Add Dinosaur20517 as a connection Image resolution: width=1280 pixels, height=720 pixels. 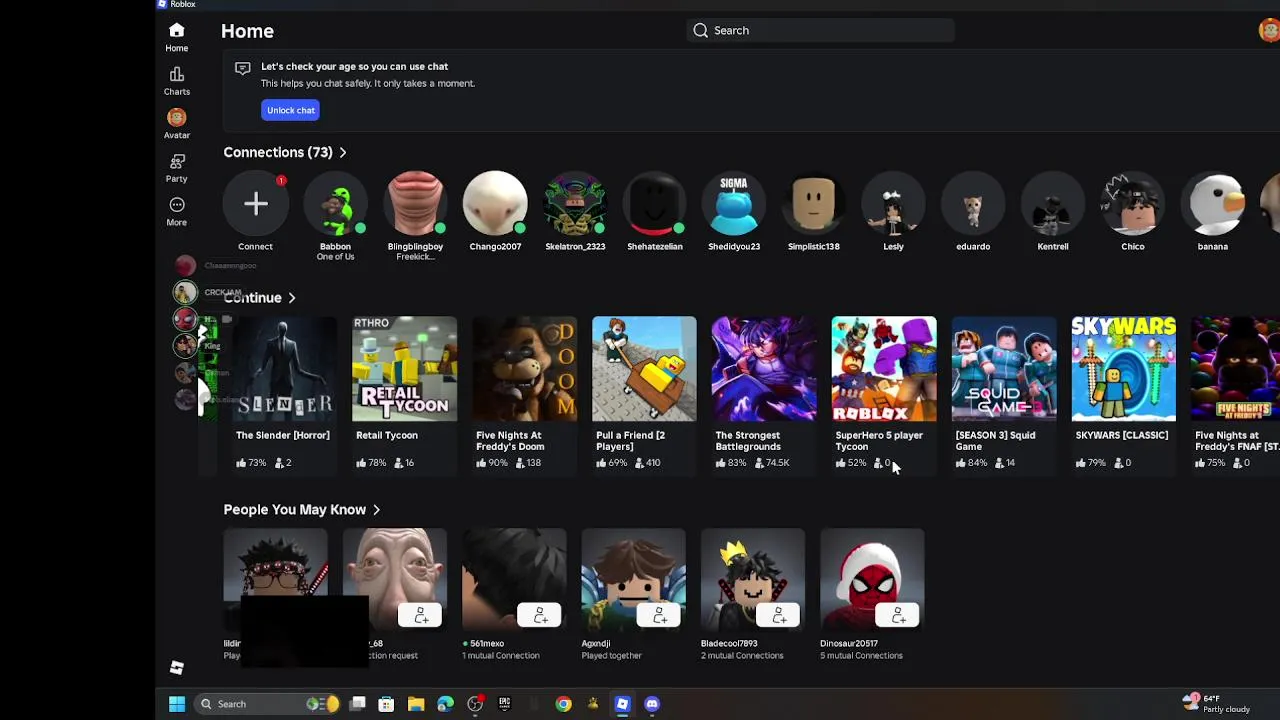coord(898,615)
